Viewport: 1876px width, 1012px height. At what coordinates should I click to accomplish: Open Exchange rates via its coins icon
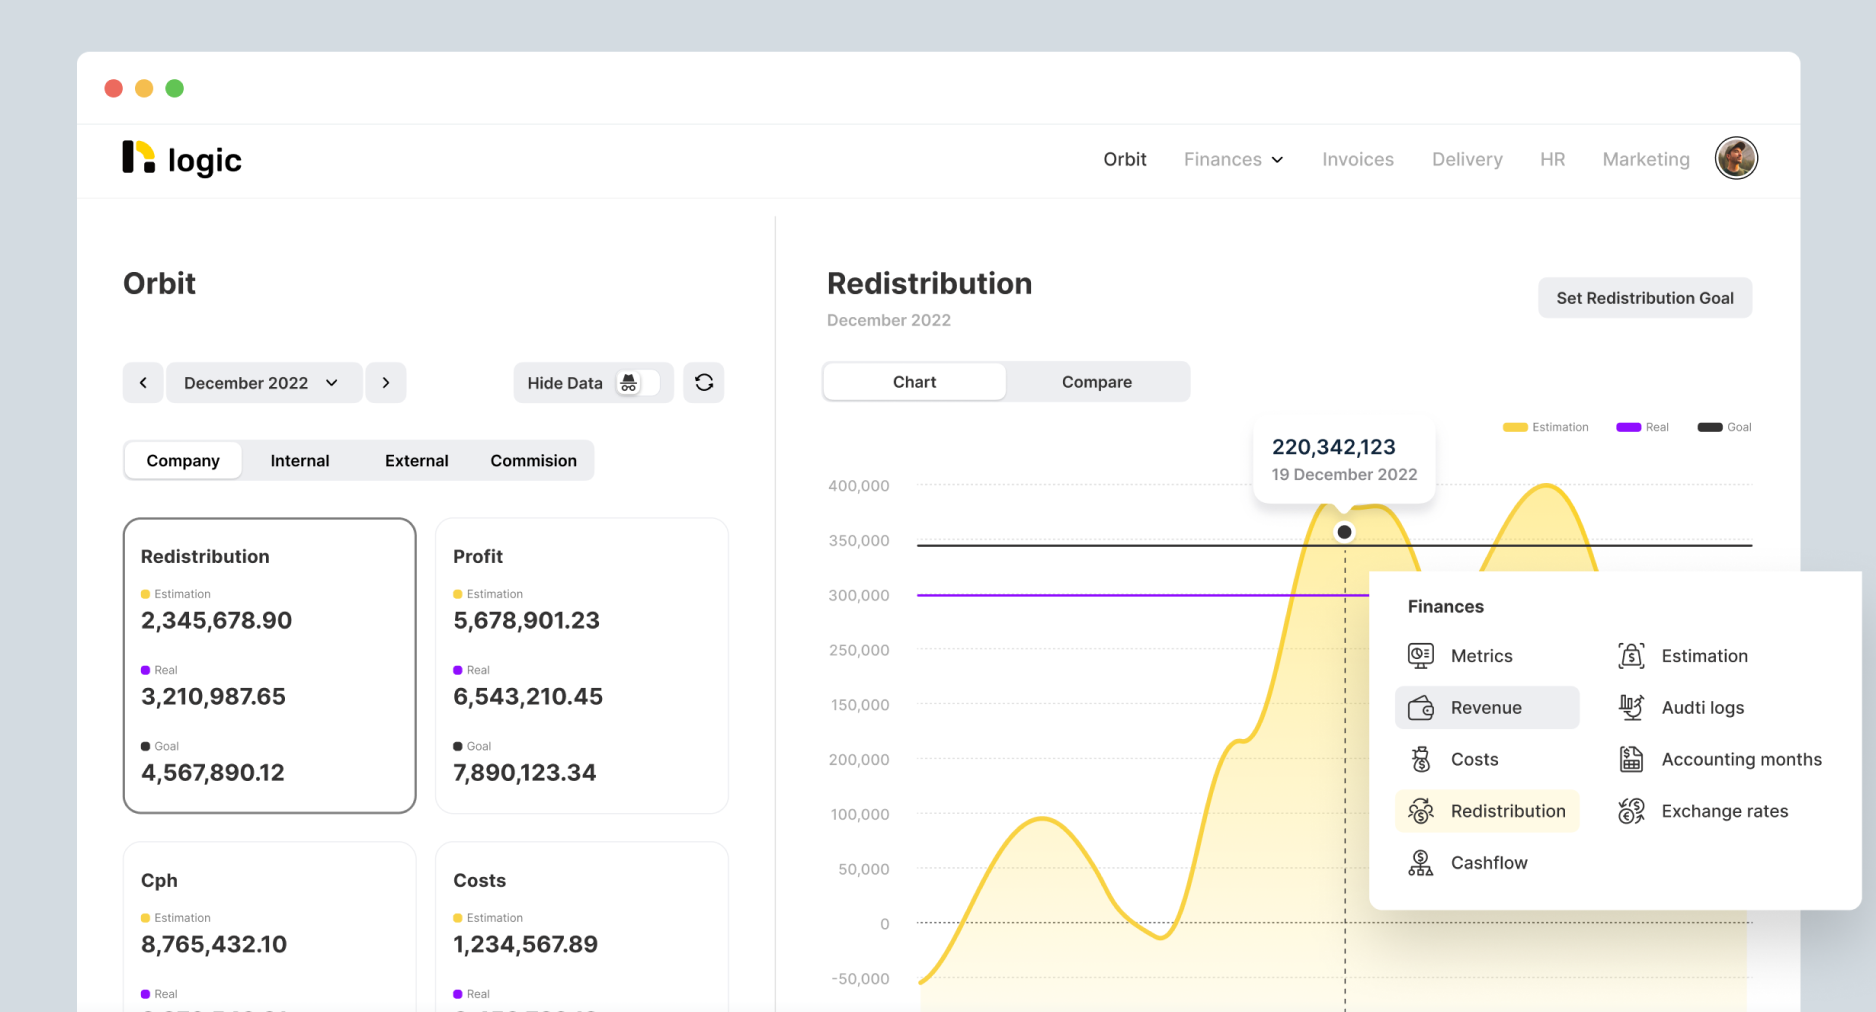tap(1631, 811)
